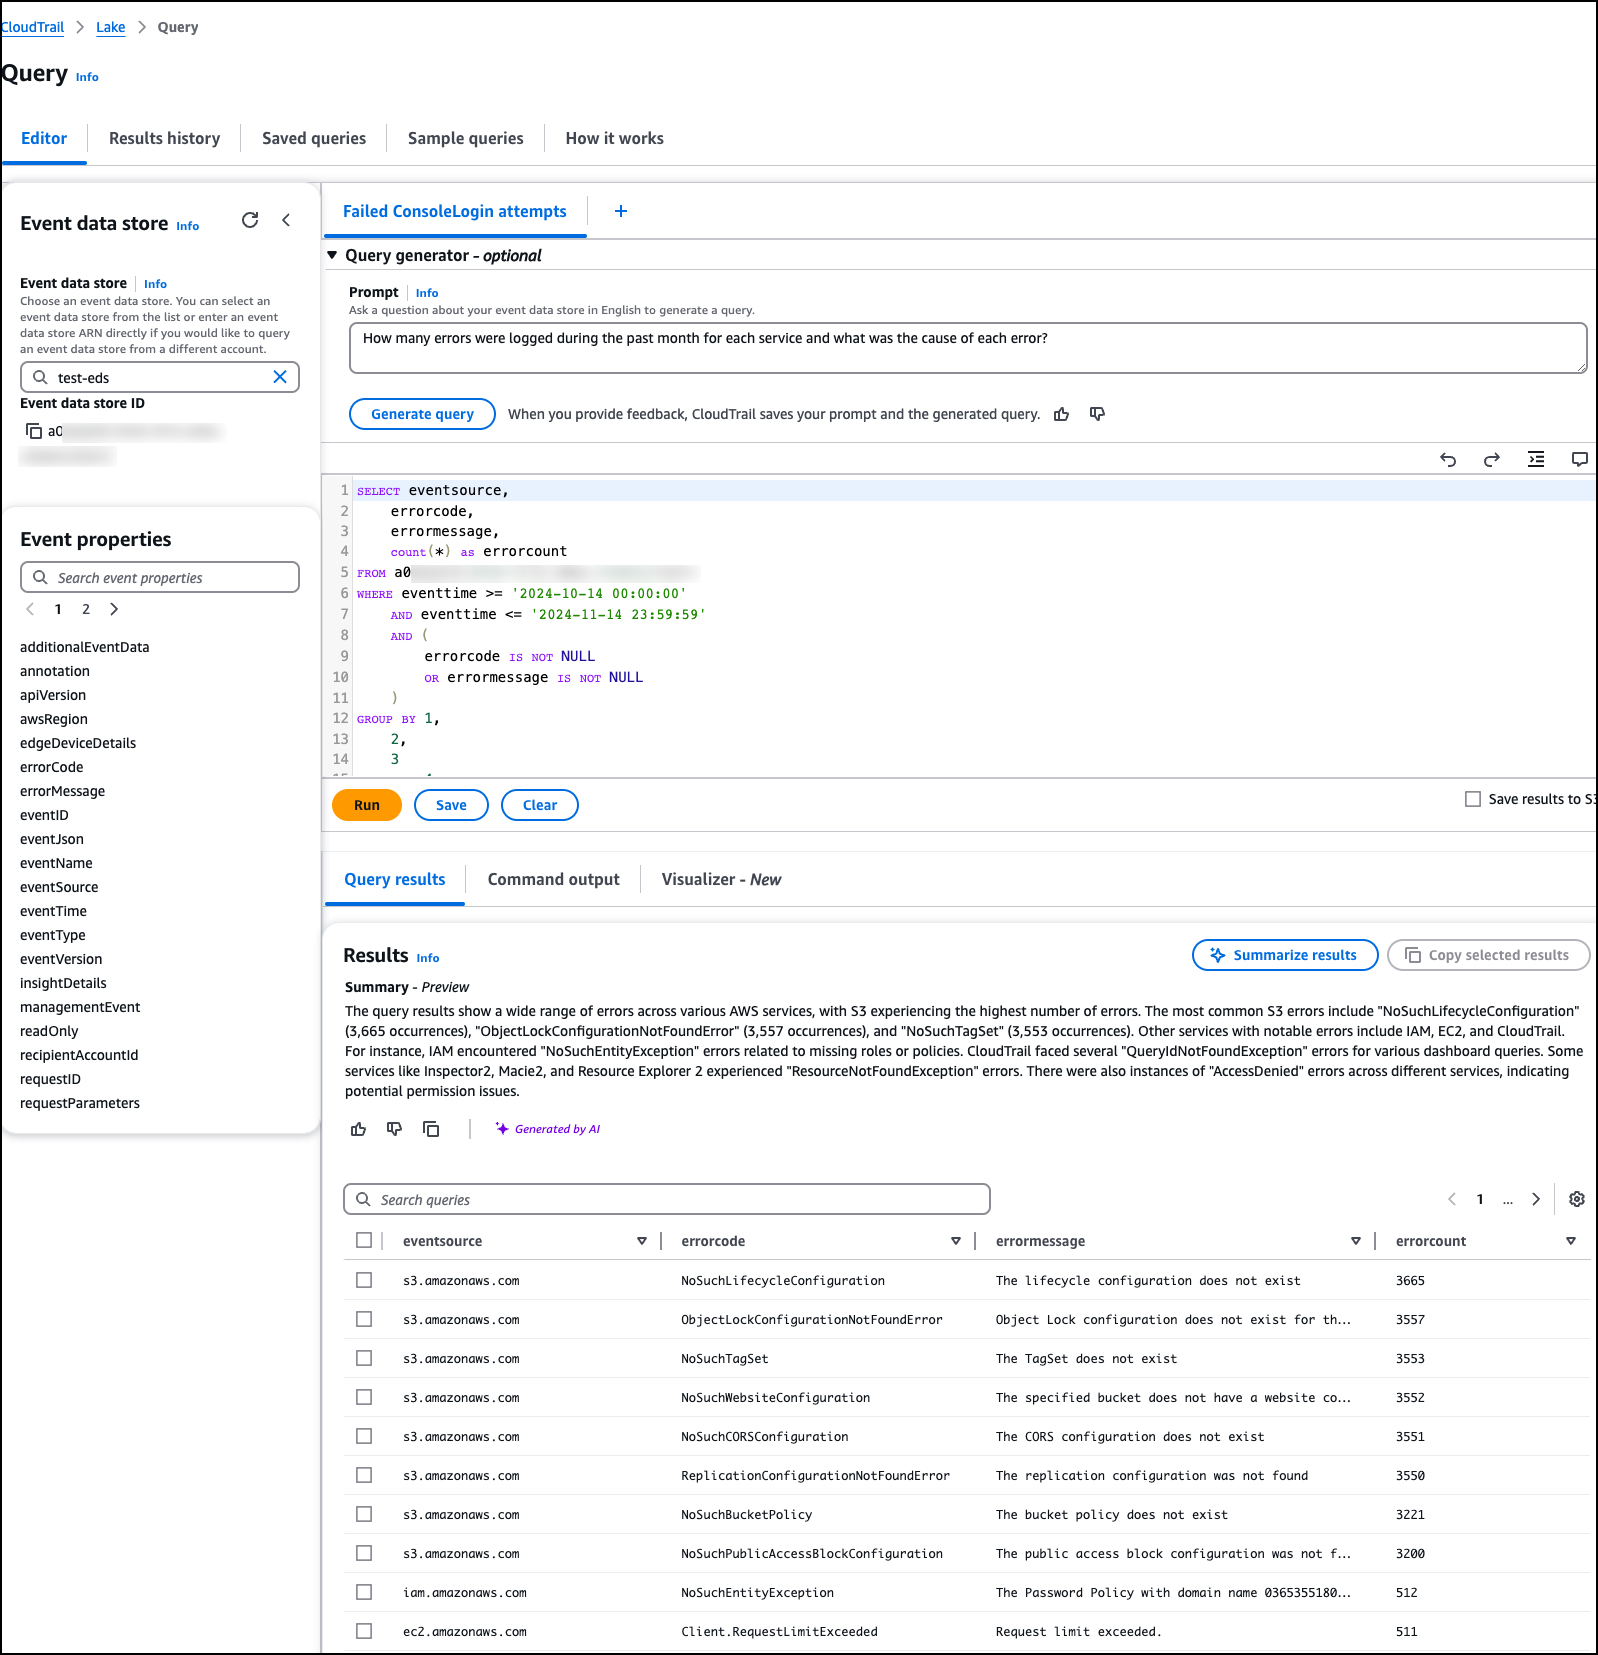Collapse the Event data store side panel
The image size is (1598, 1655).
[286, 220]
